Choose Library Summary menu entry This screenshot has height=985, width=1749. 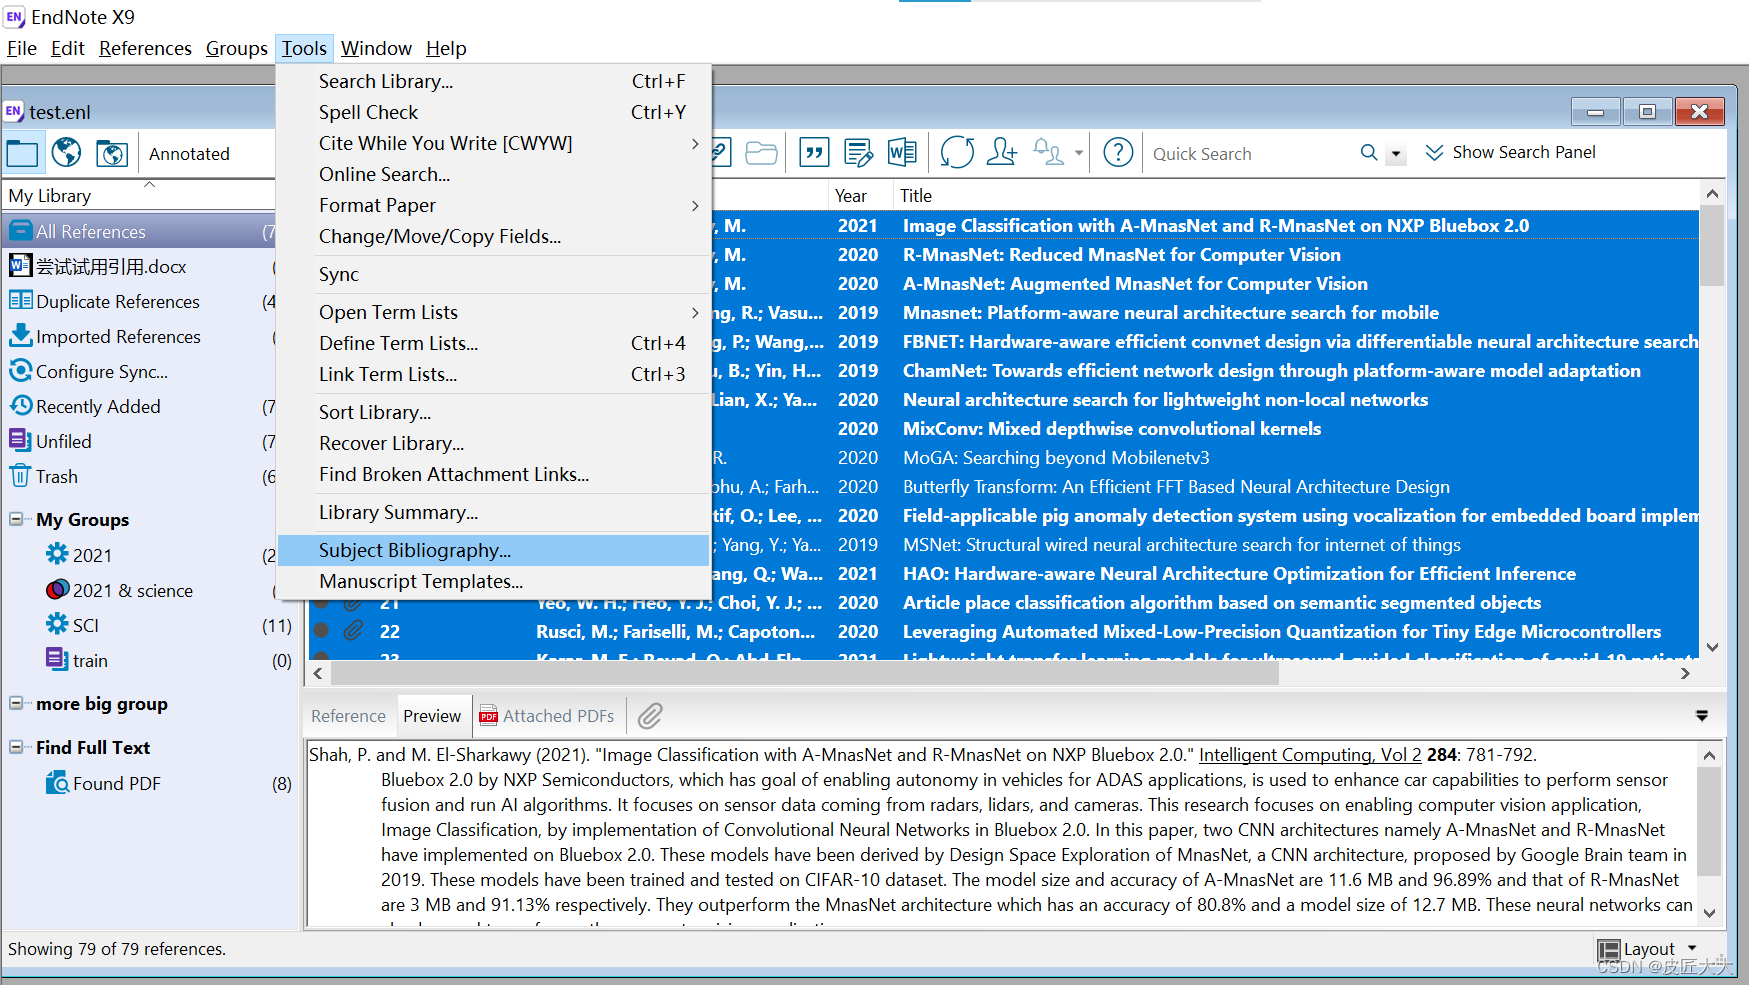click(493, 512)
